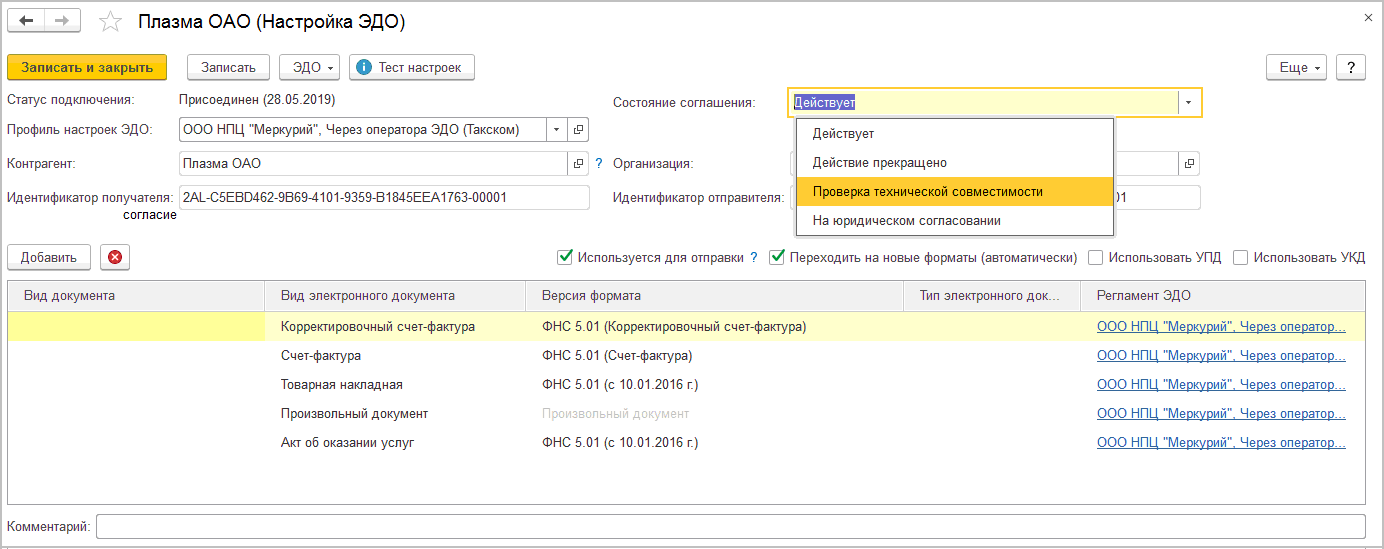Expand the ЭДО dropdown menu button

[x=310, y=67]
